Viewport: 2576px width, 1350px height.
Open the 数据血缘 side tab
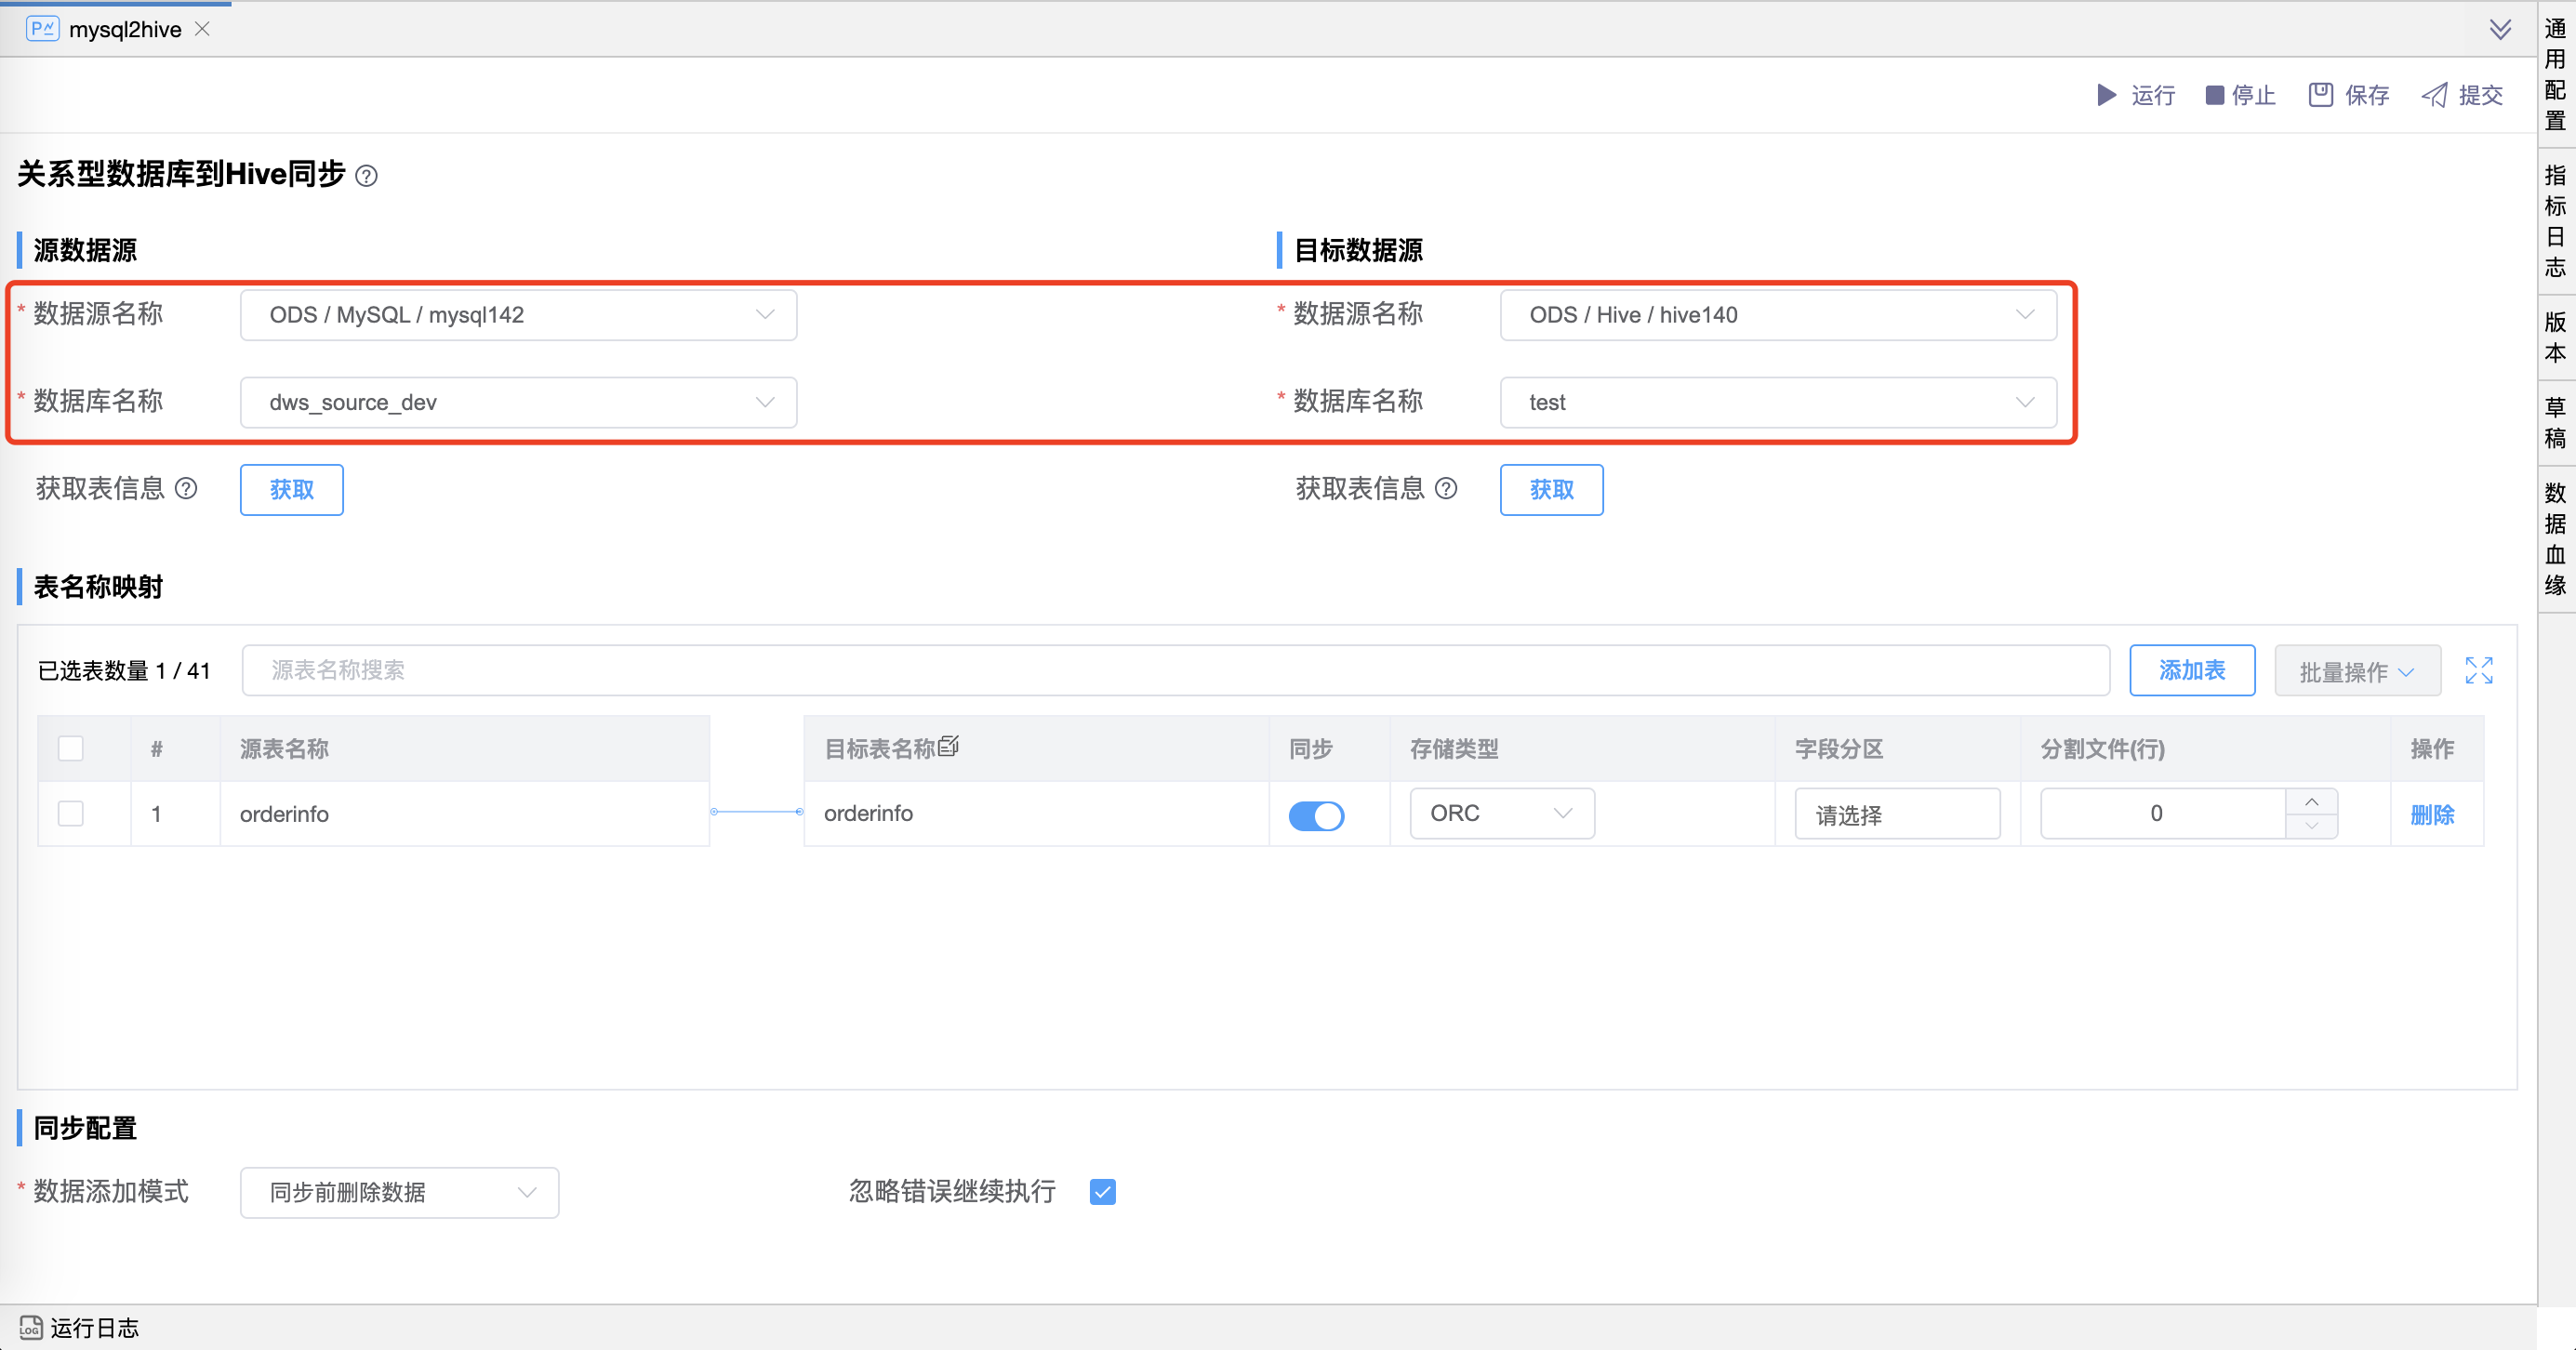click(x=2555, y=539)
